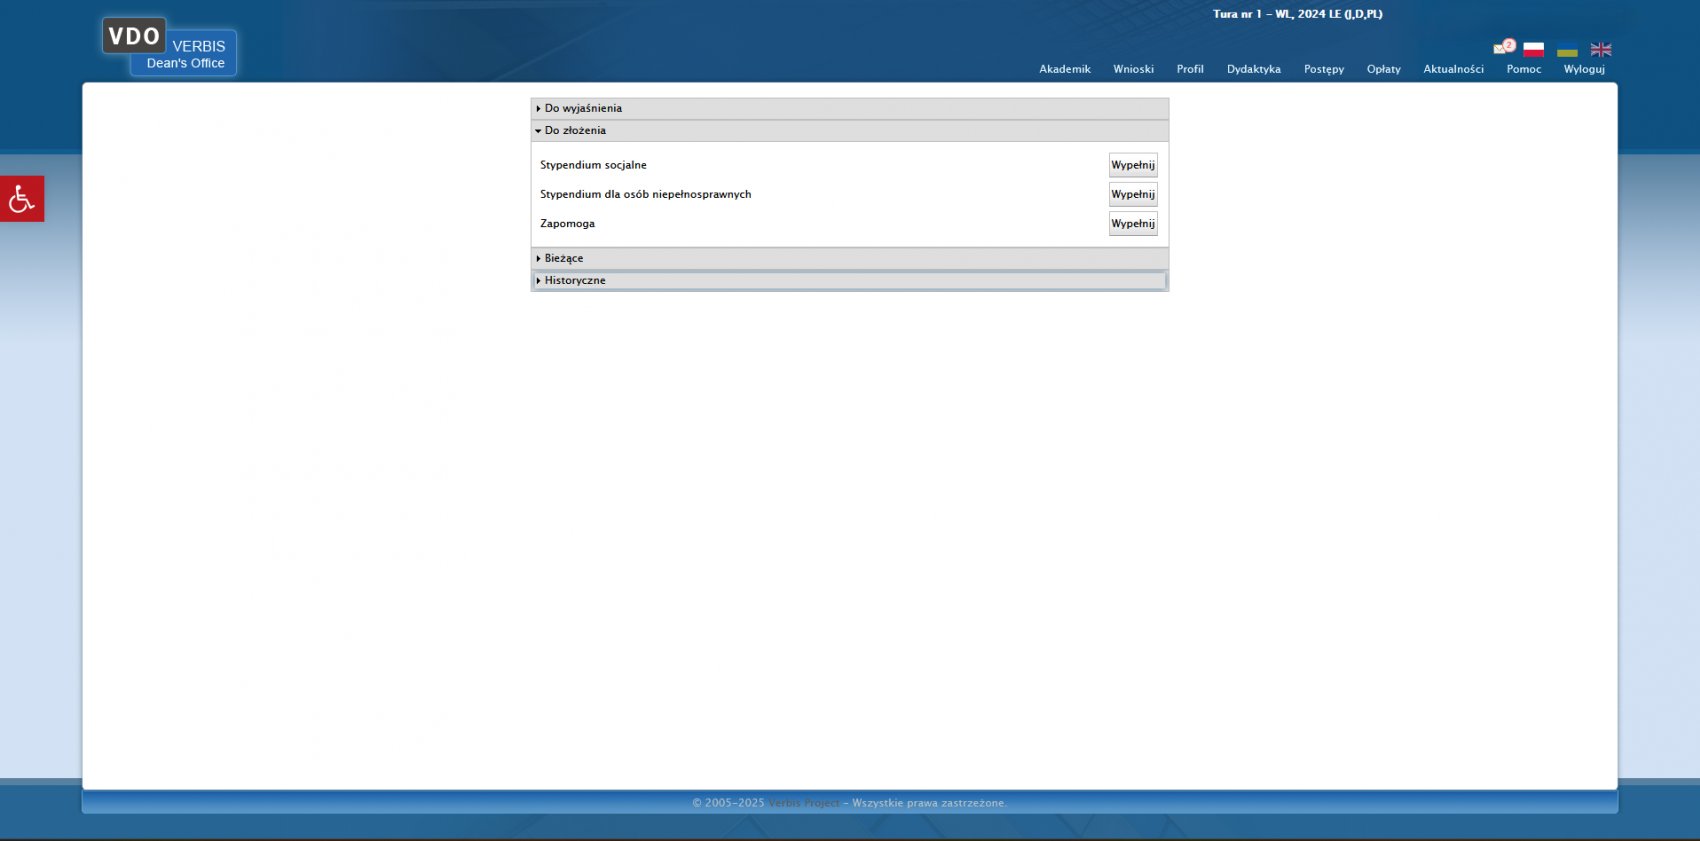The image size is (1700, 841).
Task: Go to the Dydaktyka menu
Action: pyautogui.click(x=1253, y=69)
